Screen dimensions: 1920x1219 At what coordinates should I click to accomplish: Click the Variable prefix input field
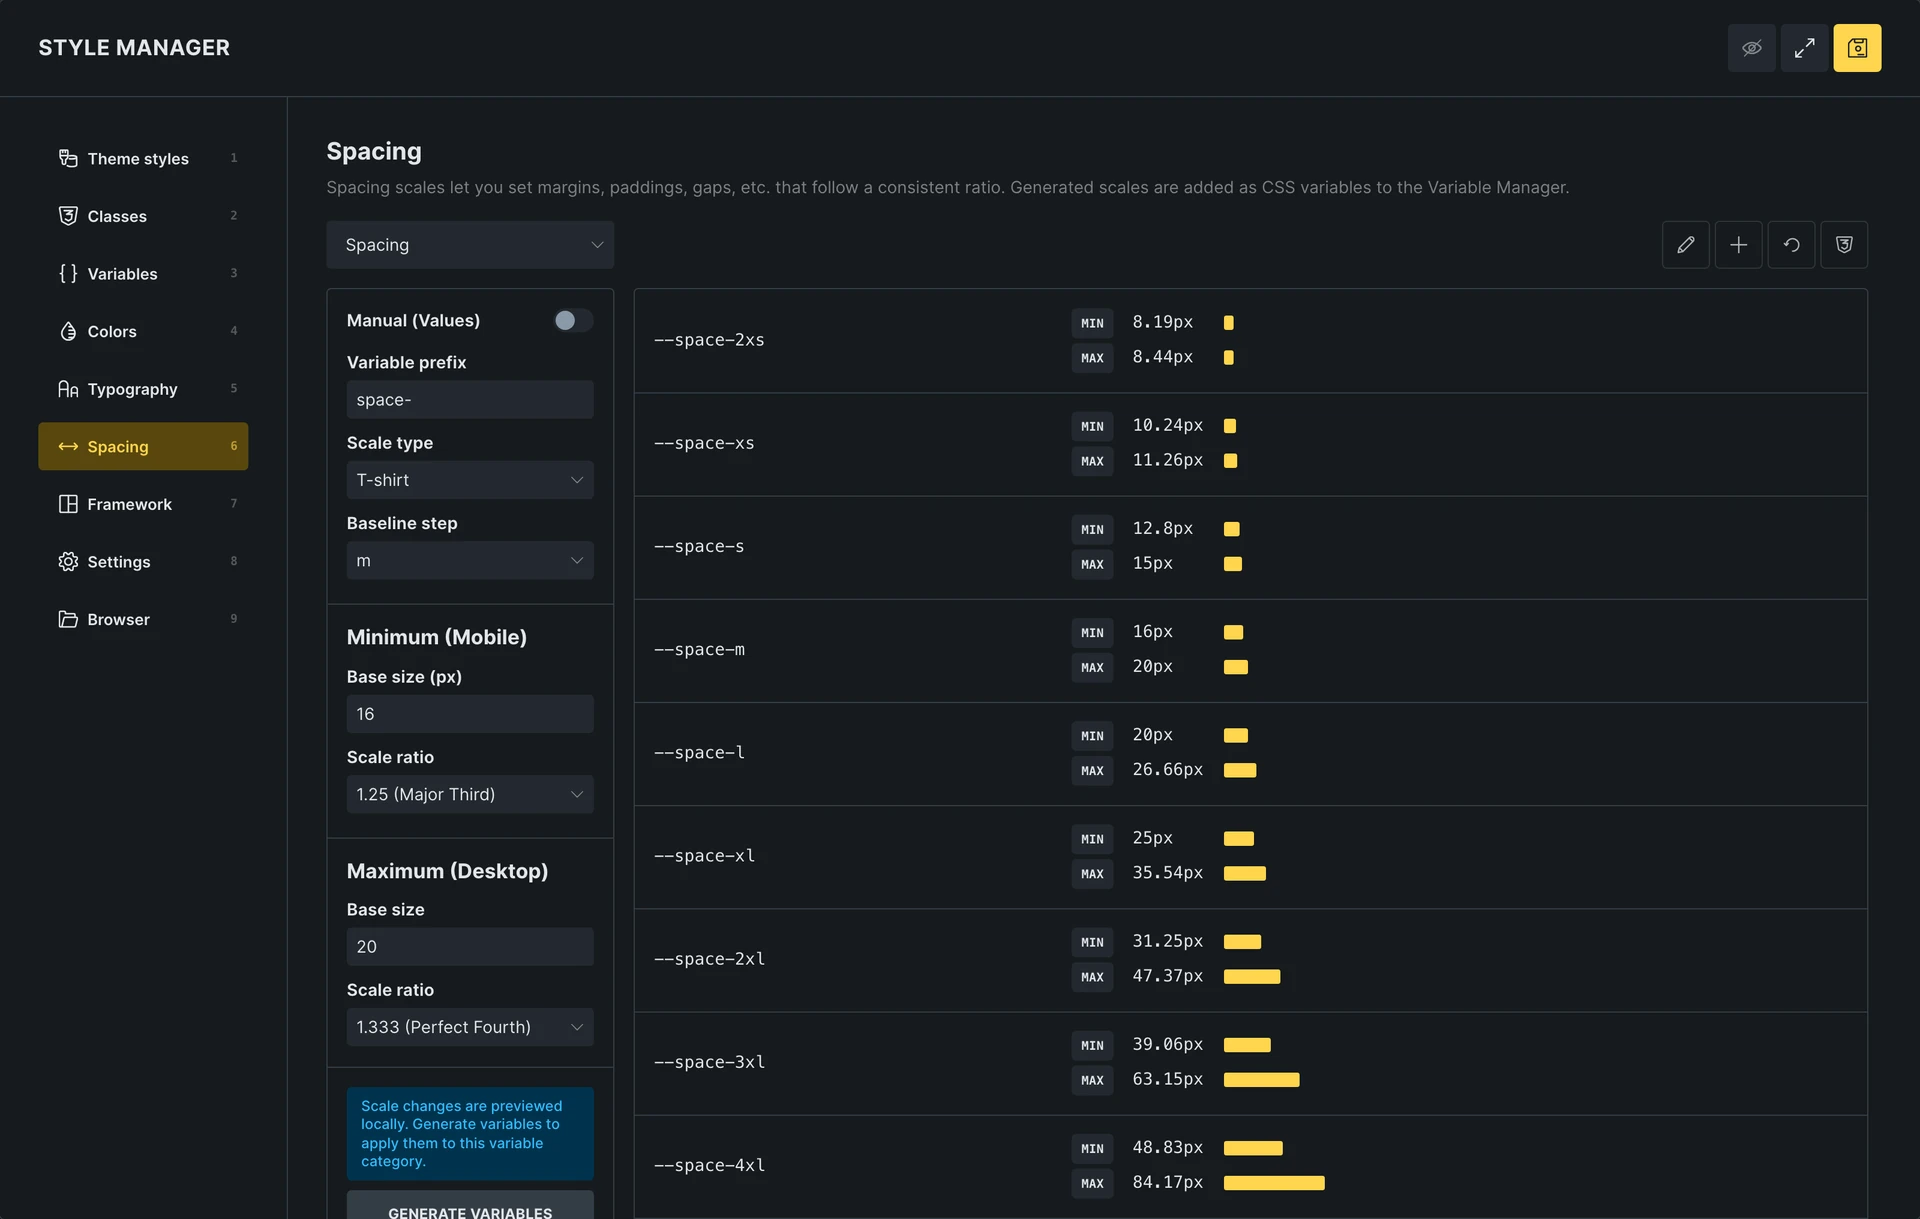coord(470,399)
